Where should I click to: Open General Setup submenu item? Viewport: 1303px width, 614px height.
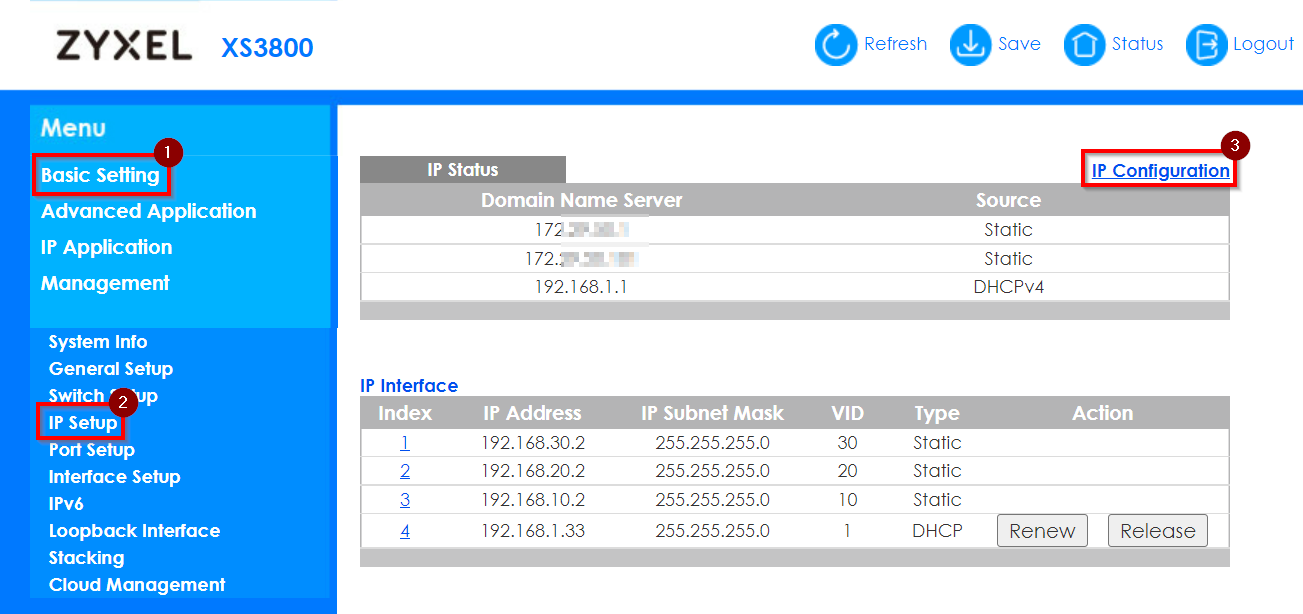pyautogui.click(x=110, y=369)
